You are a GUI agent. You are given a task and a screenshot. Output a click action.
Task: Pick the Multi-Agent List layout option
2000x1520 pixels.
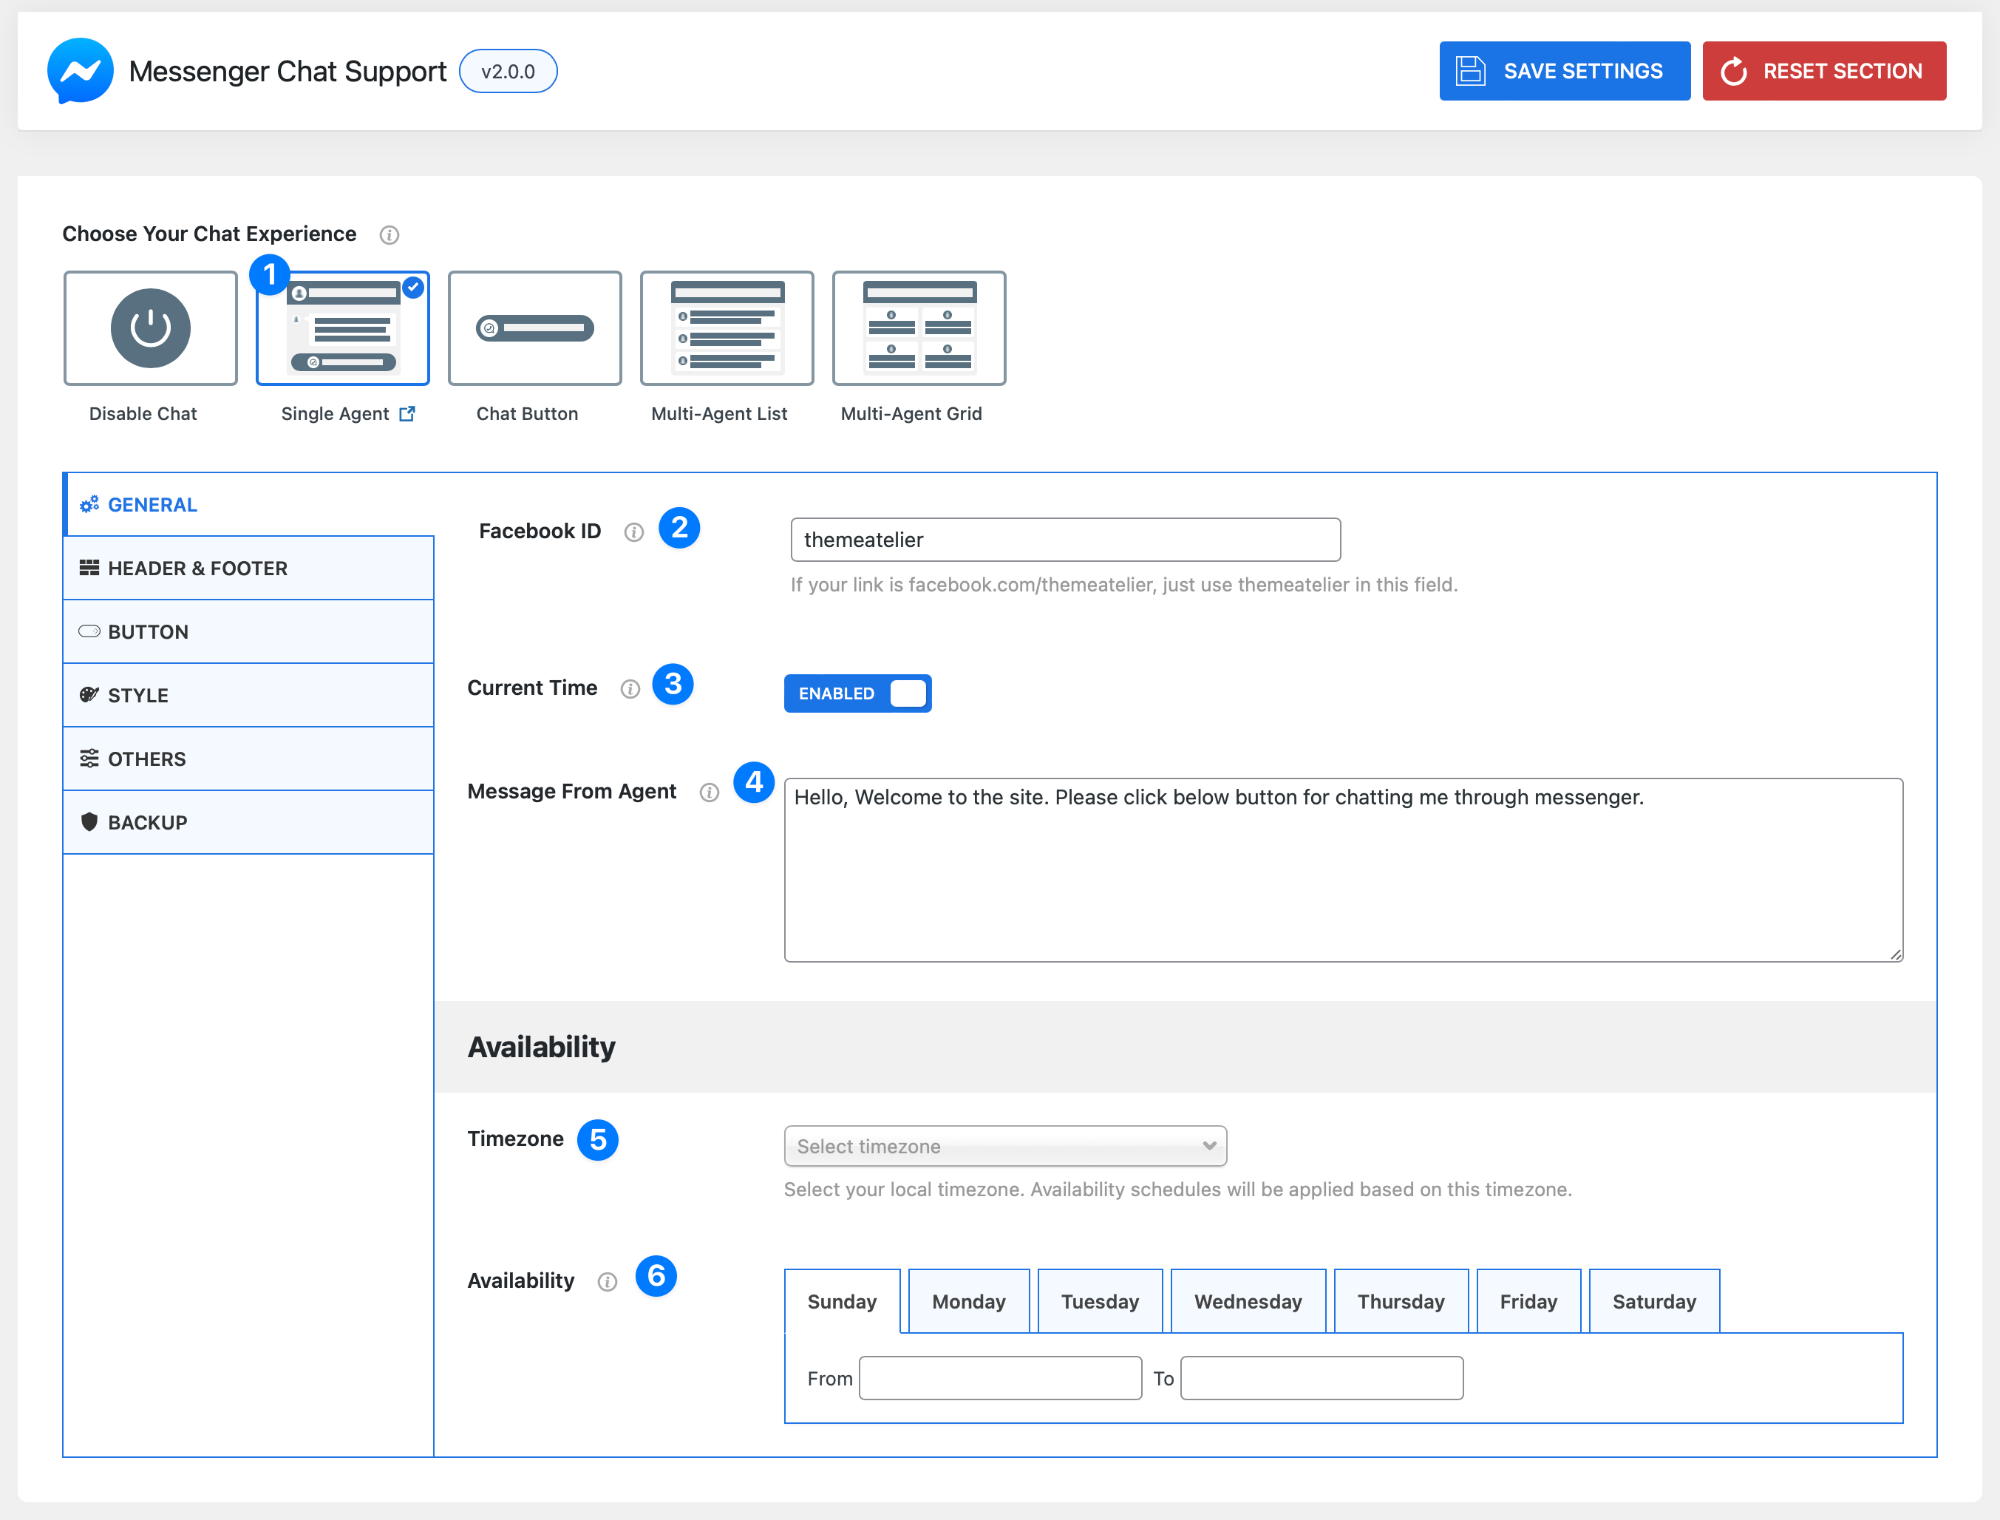[x=726, y=328]
